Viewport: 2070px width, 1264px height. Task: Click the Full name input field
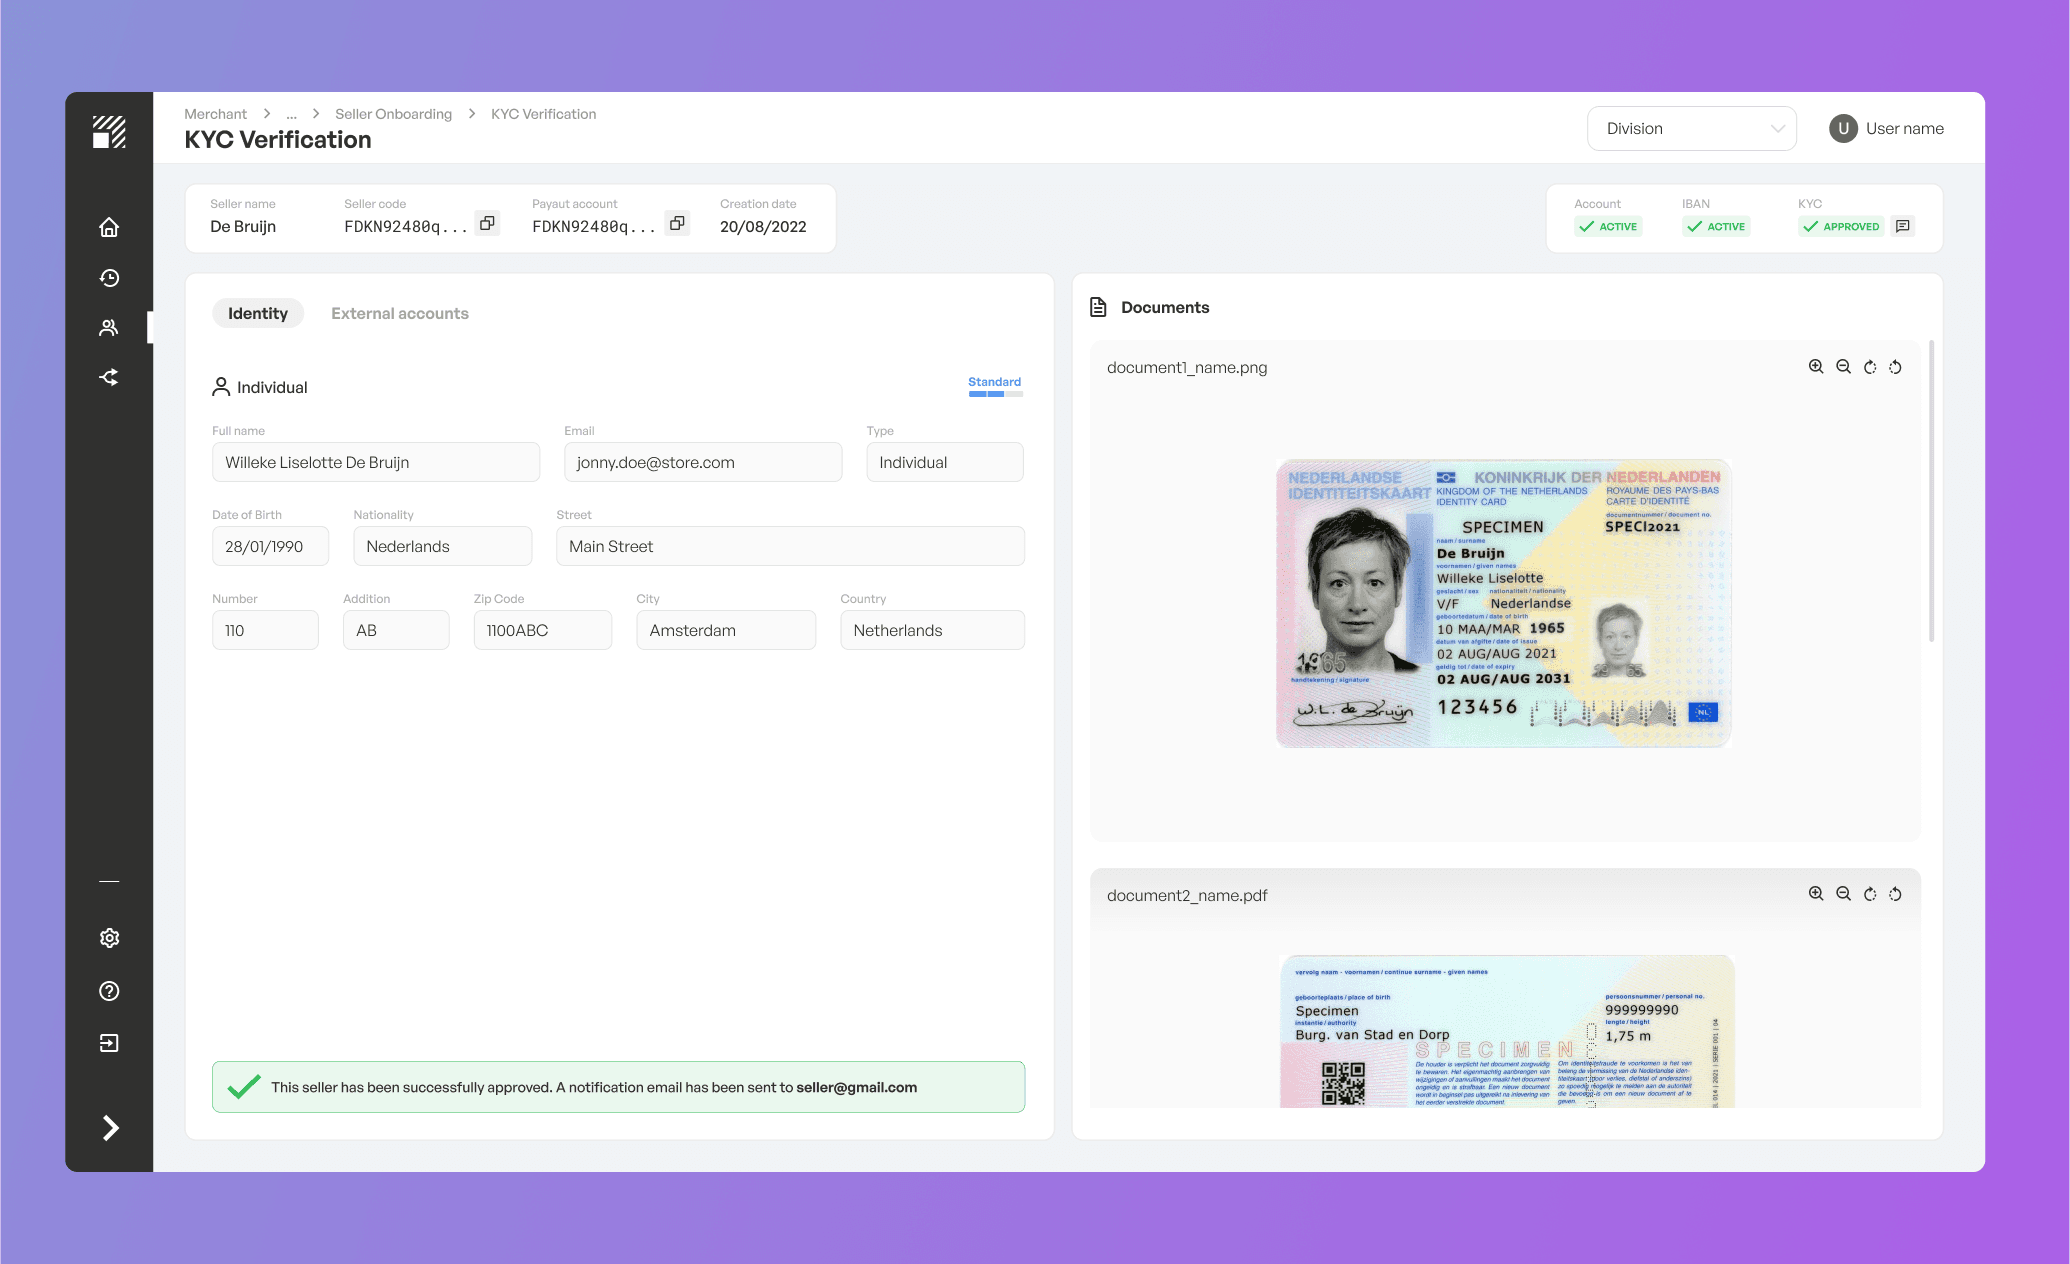click(375, 462)
